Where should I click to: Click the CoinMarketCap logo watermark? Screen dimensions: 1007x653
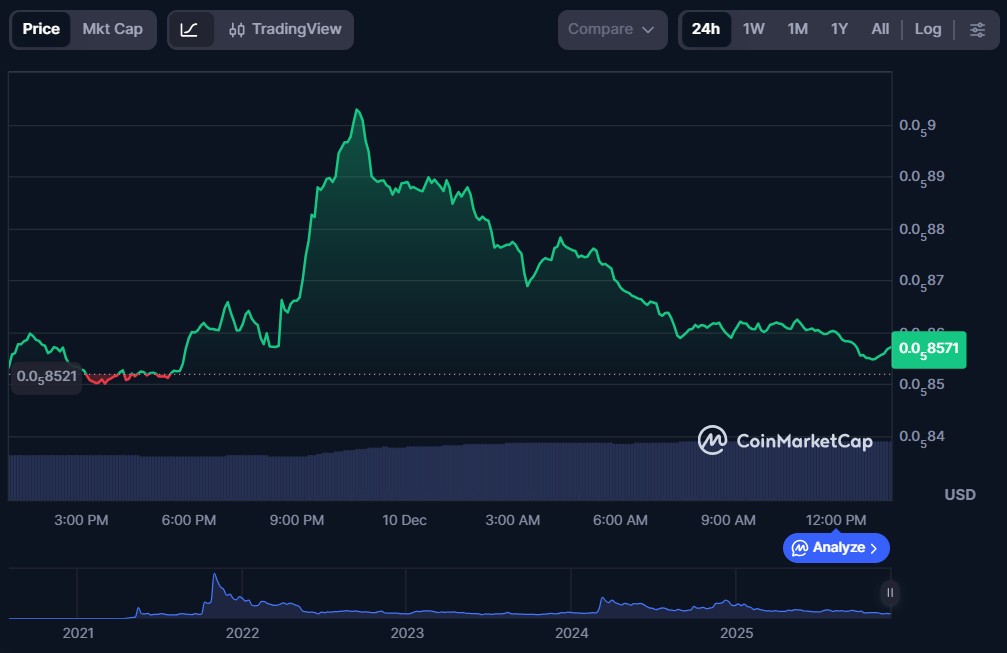tap(785, 441)
